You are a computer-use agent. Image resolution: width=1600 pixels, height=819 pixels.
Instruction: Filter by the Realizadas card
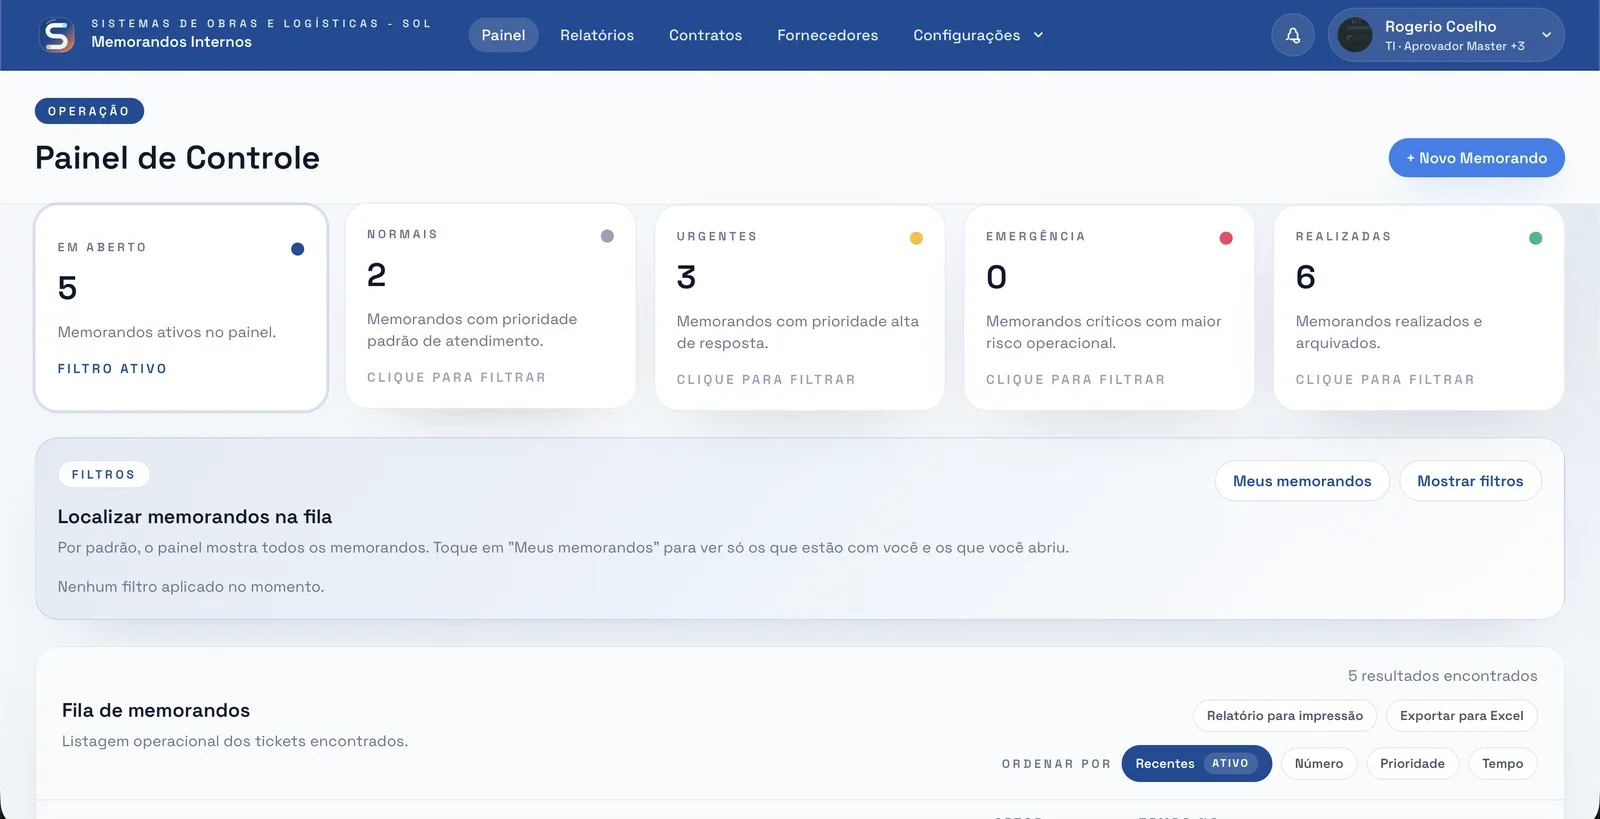tap(1419, 308)
